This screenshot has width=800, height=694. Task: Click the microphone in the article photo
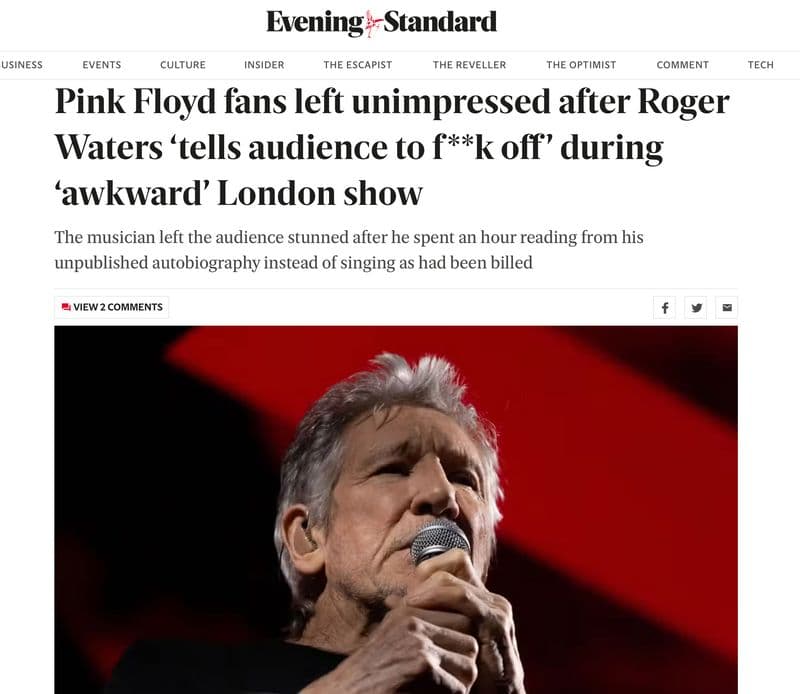point(439,541)
